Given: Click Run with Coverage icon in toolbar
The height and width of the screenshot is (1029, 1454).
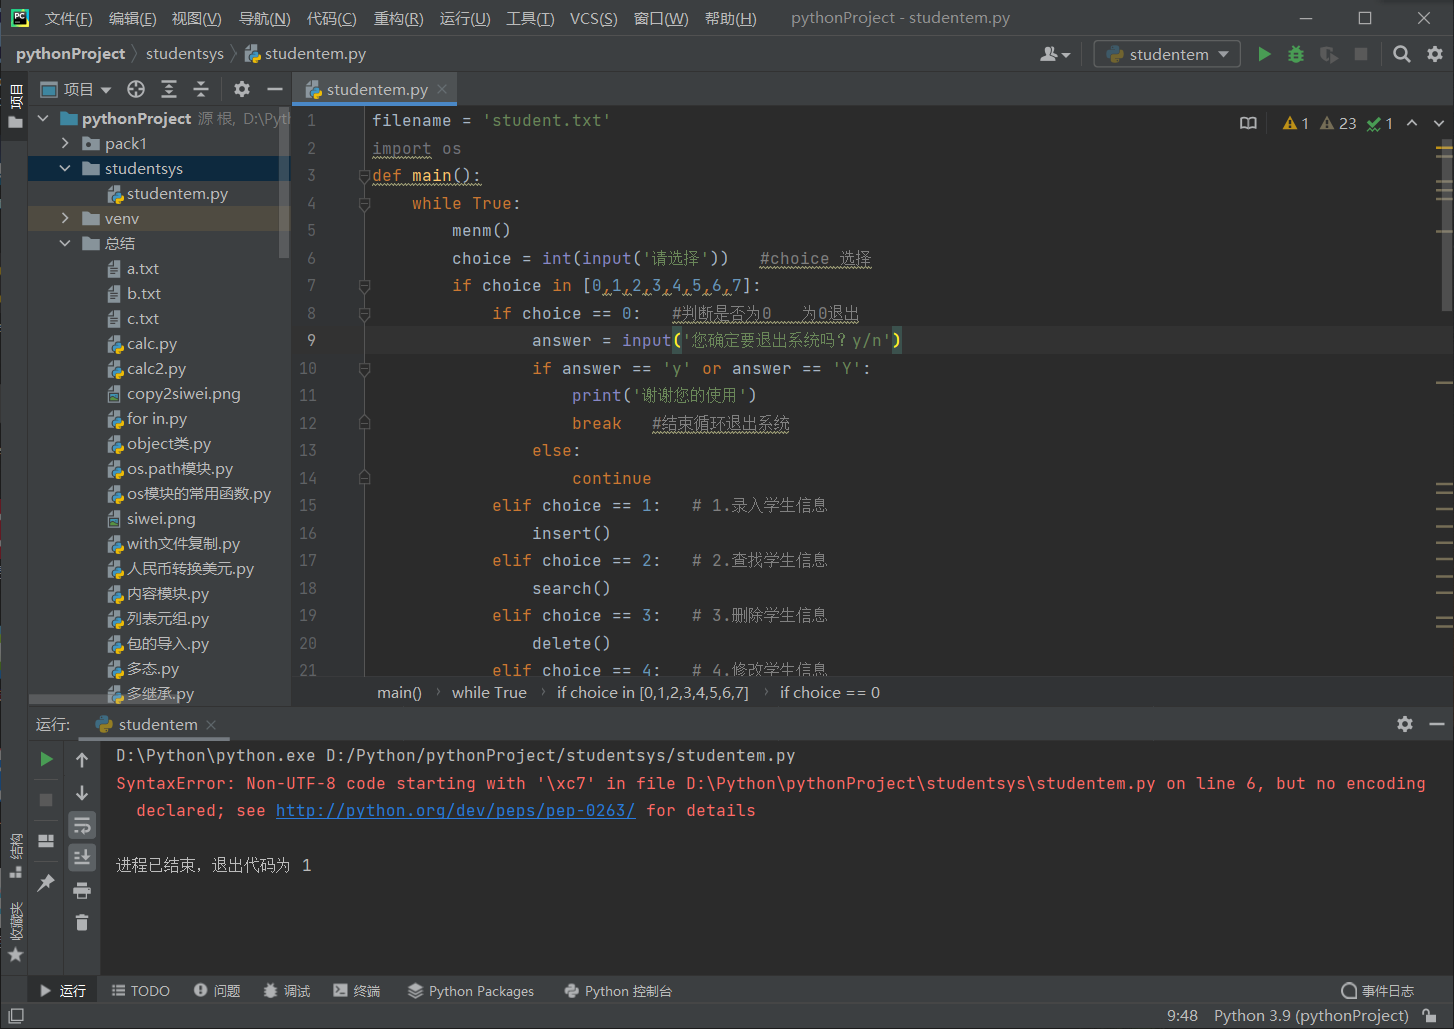Looking at the screenshot, I should click(1328, 54).
